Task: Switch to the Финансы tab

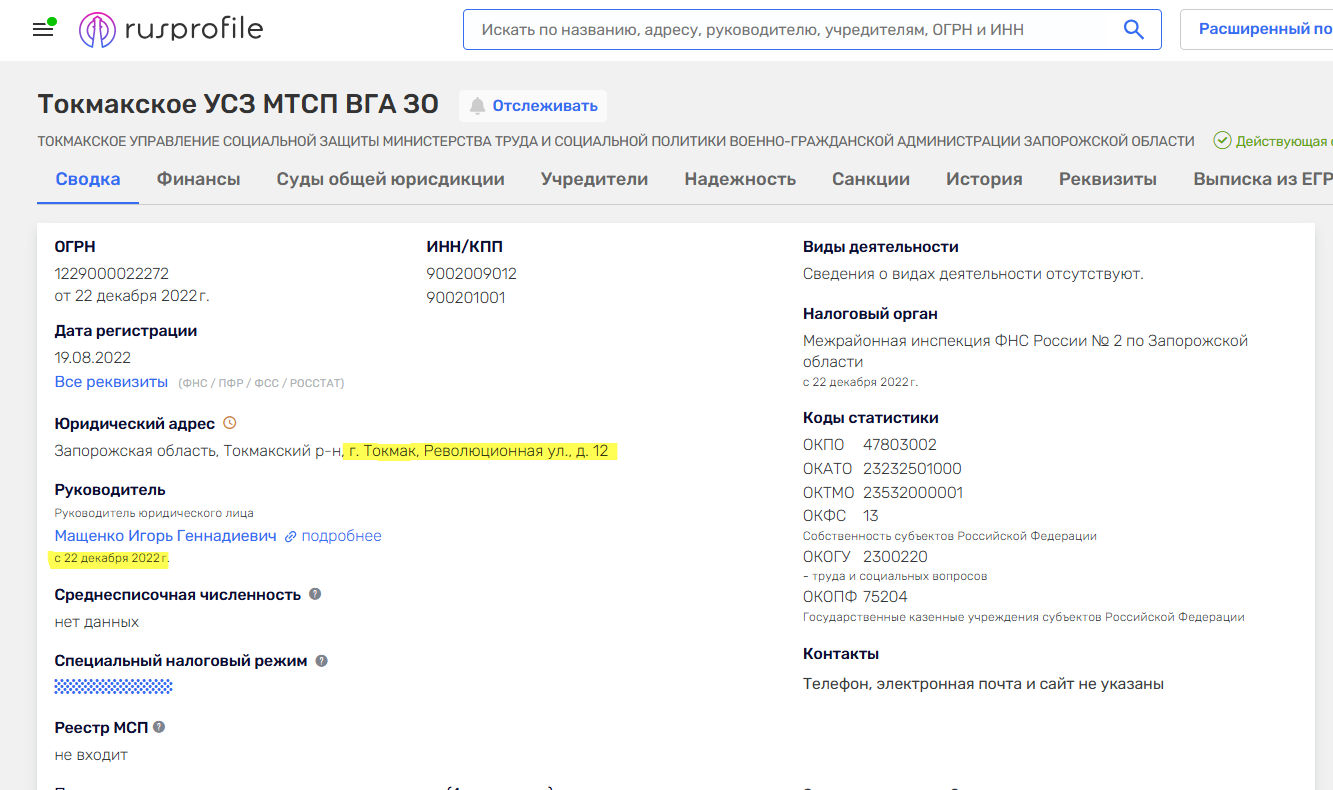Action: (x=198, y=179)
